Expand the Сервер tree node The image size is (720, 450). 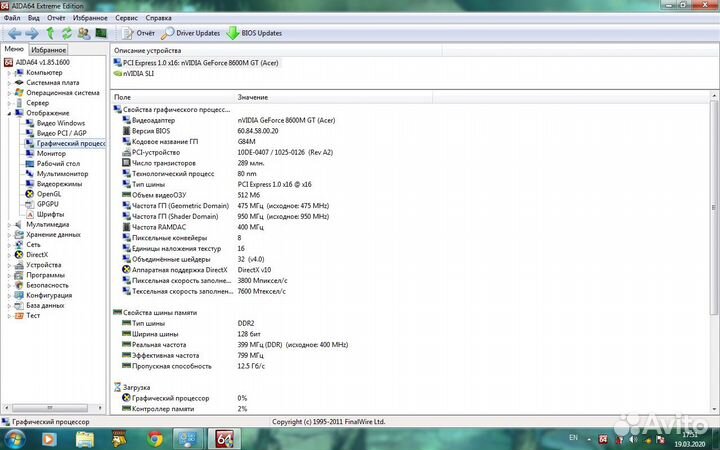(x=9, y=103)
